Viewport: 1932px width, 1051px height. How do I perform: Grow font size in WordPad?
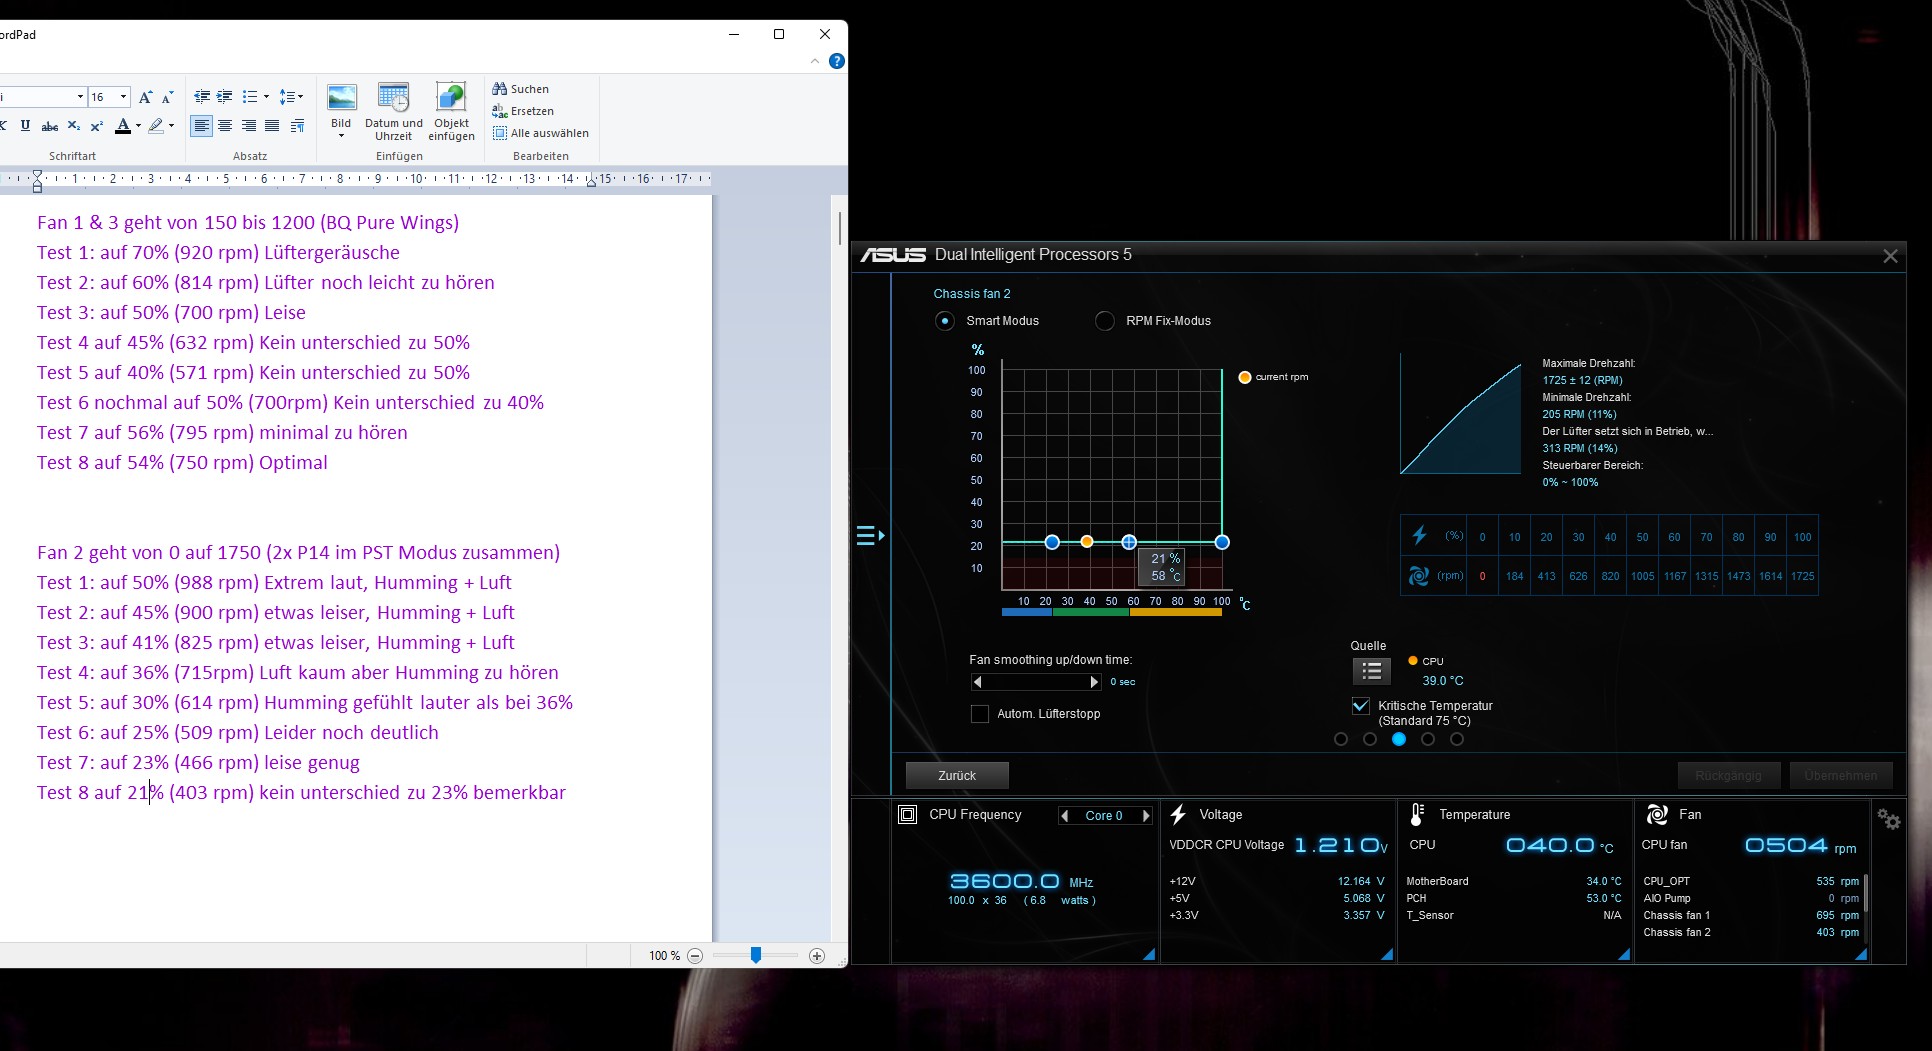tap(145, 97)
